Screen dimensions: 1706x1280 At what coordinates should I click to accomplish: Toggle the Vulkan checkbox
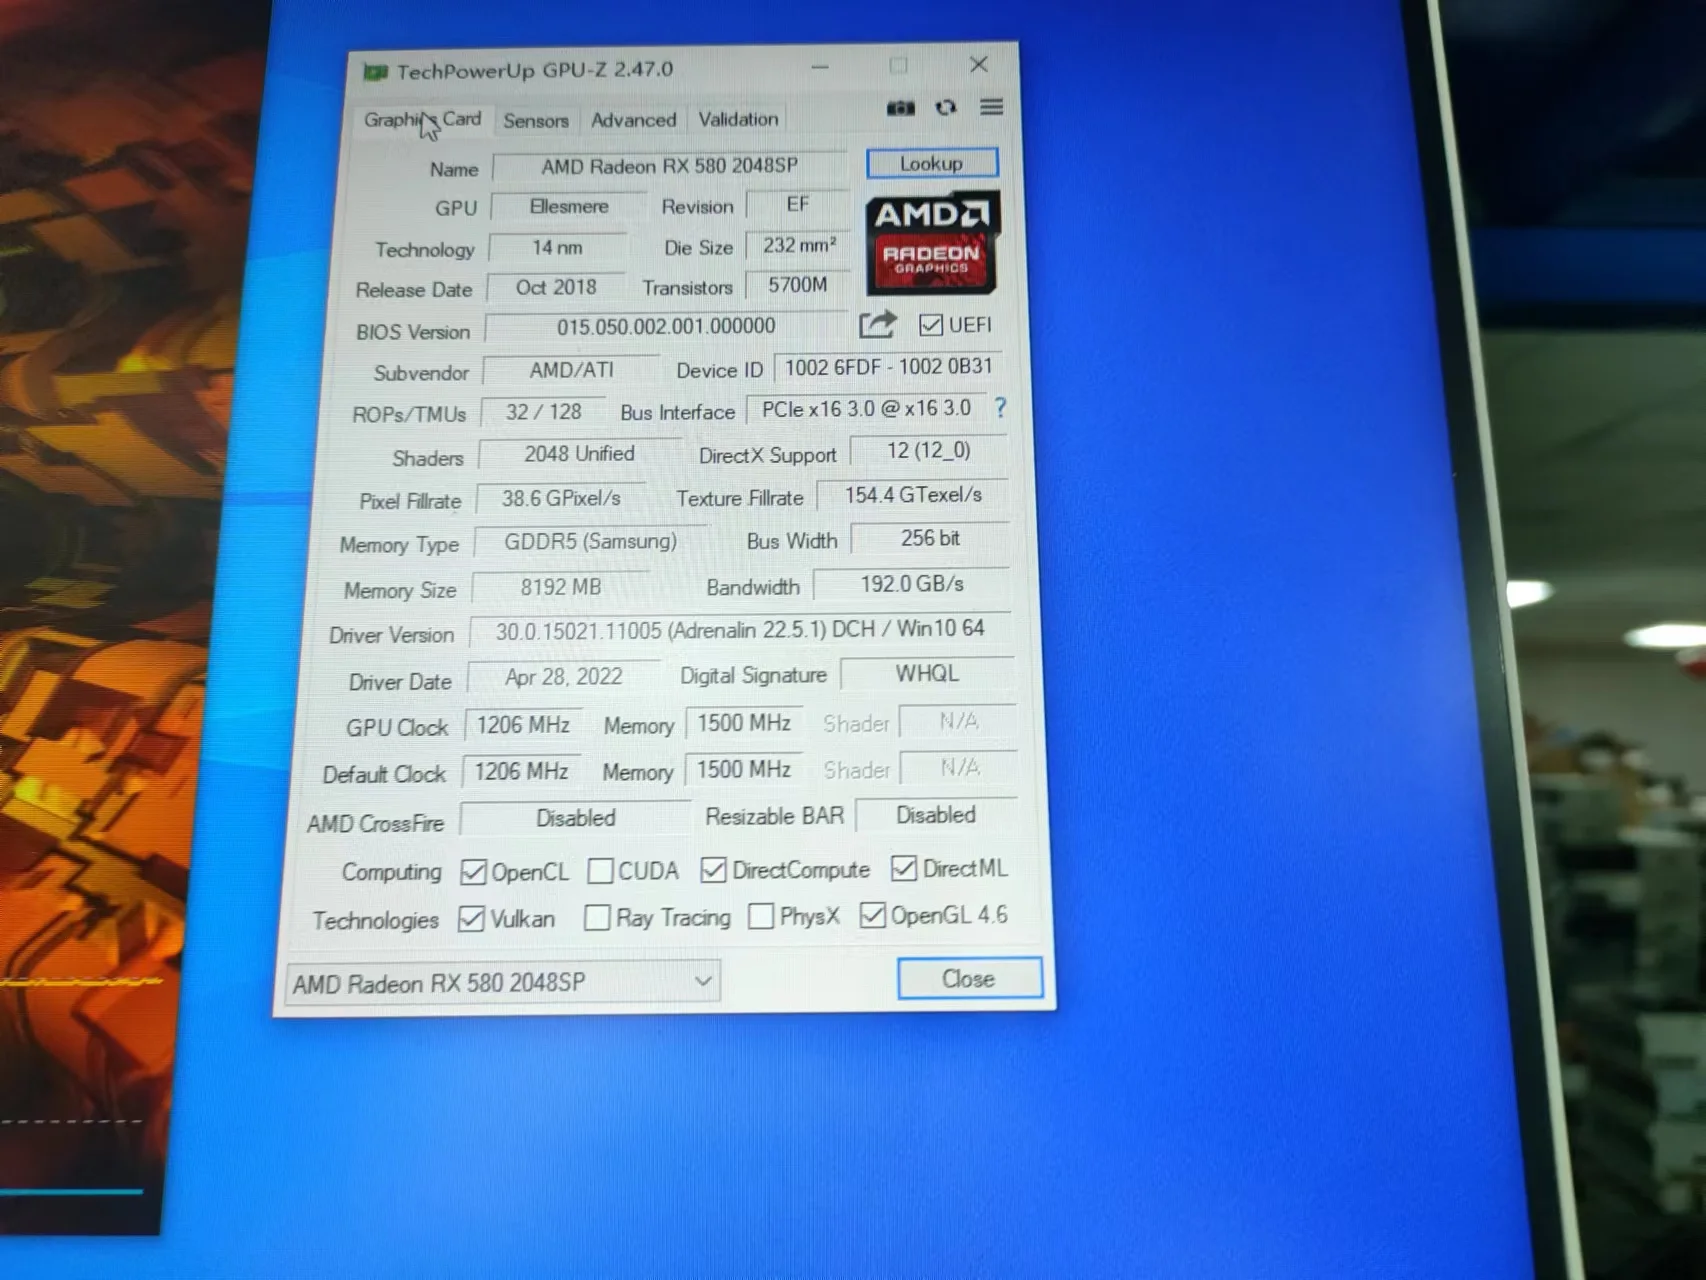click(x=471, y=919)
